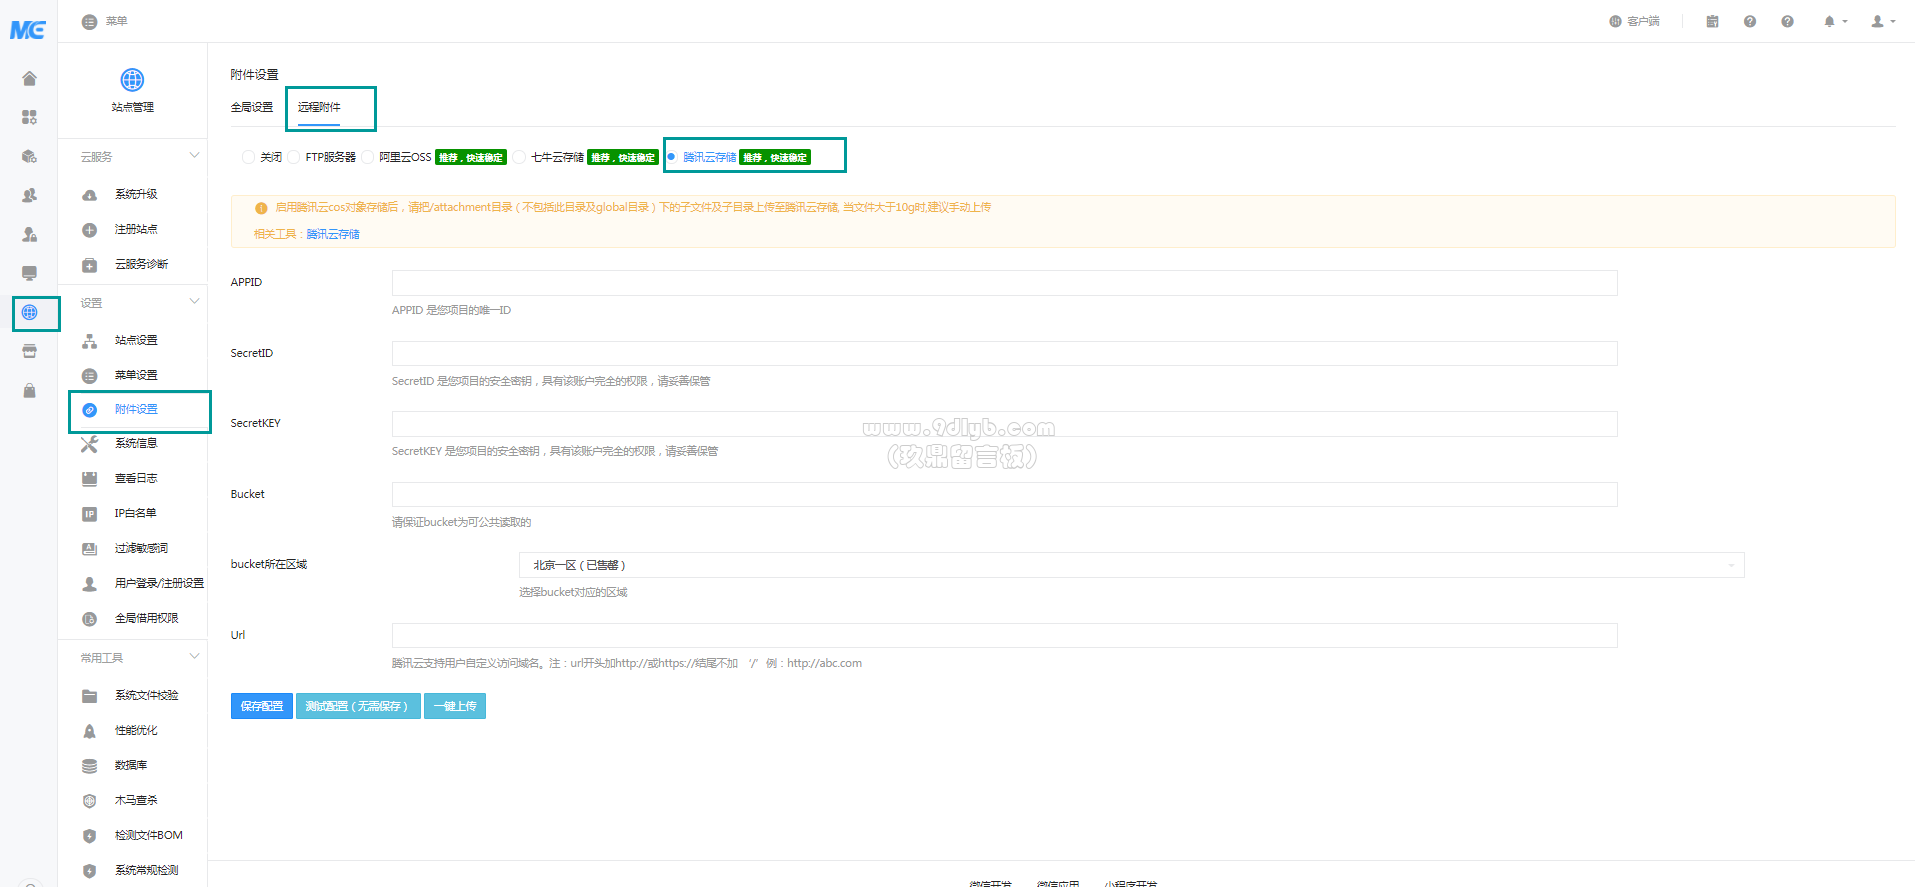
Task: Click the shopping bag icon in sidebar
Action: (29, 390)
